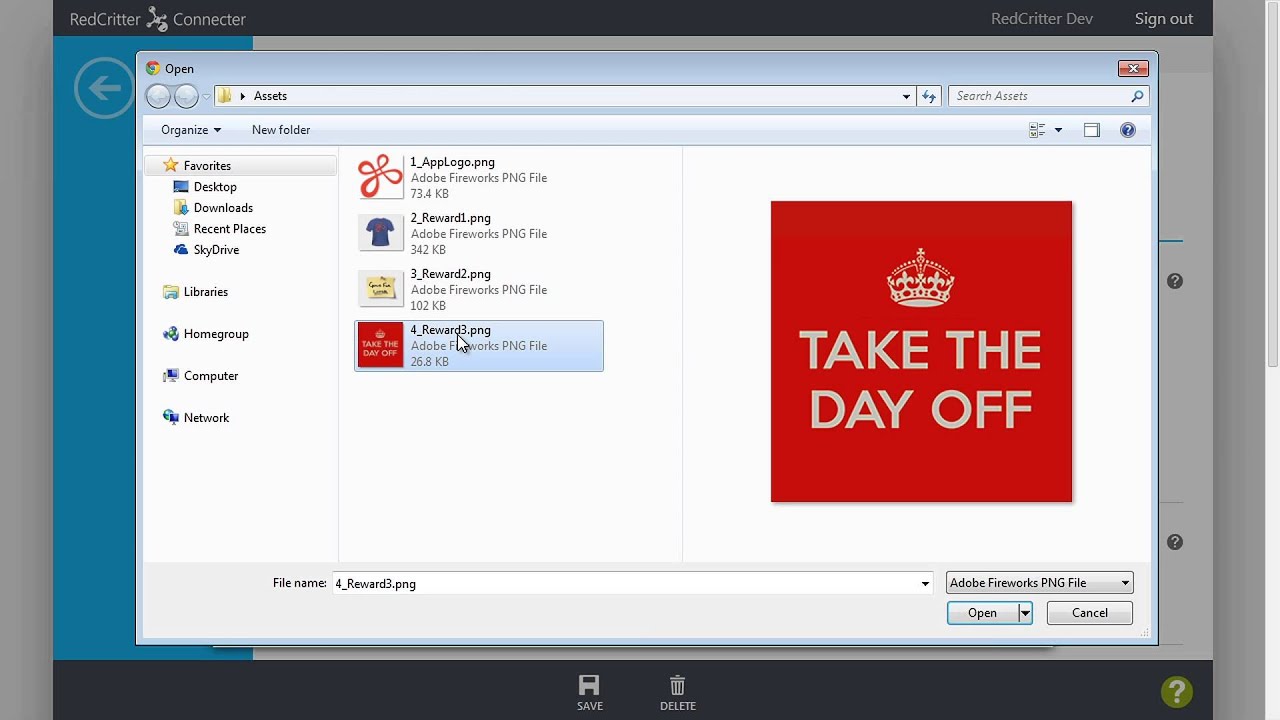Click the search magnifier icon

pos(1137,96)
